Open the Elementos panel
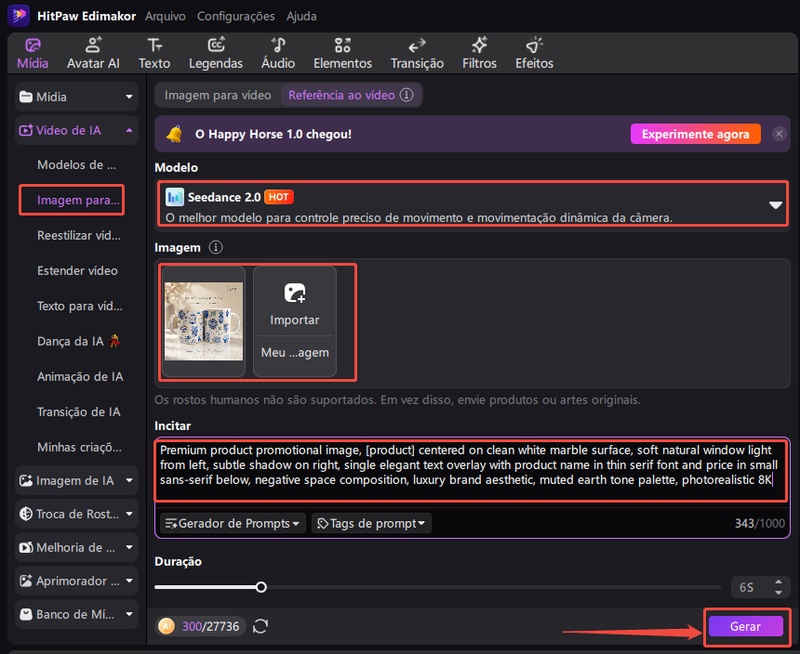 pyautogui.click(x=342, y=54)
